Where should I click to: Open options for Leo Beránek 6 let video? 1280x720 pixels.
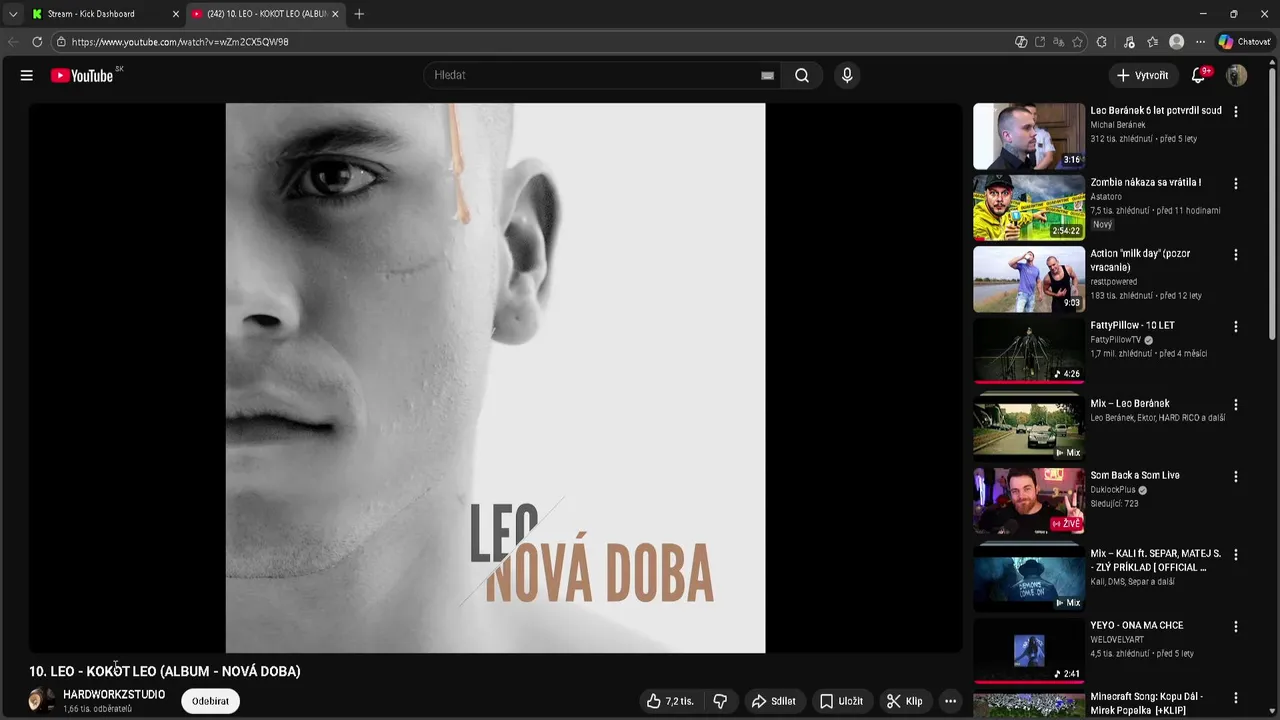click(x=1236, y=112)
